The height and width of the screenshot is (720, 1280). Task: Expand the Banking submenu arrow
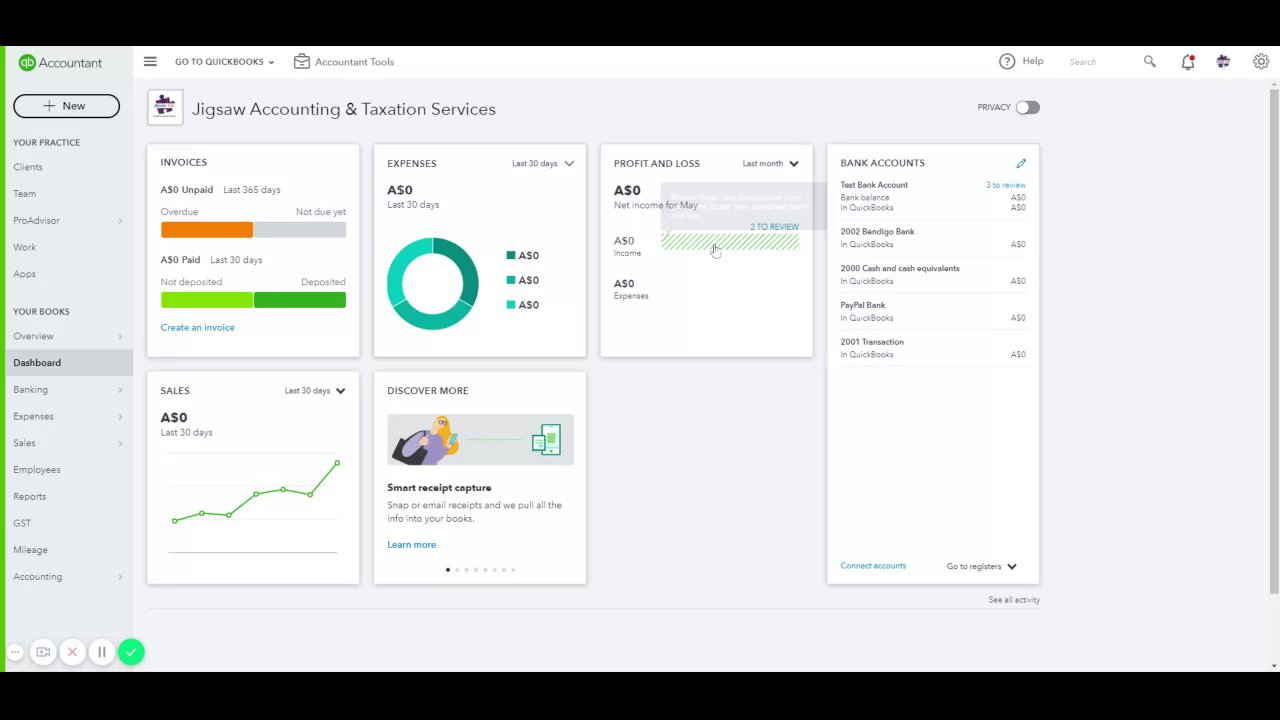pyautogui.click(x=120, y=390)
